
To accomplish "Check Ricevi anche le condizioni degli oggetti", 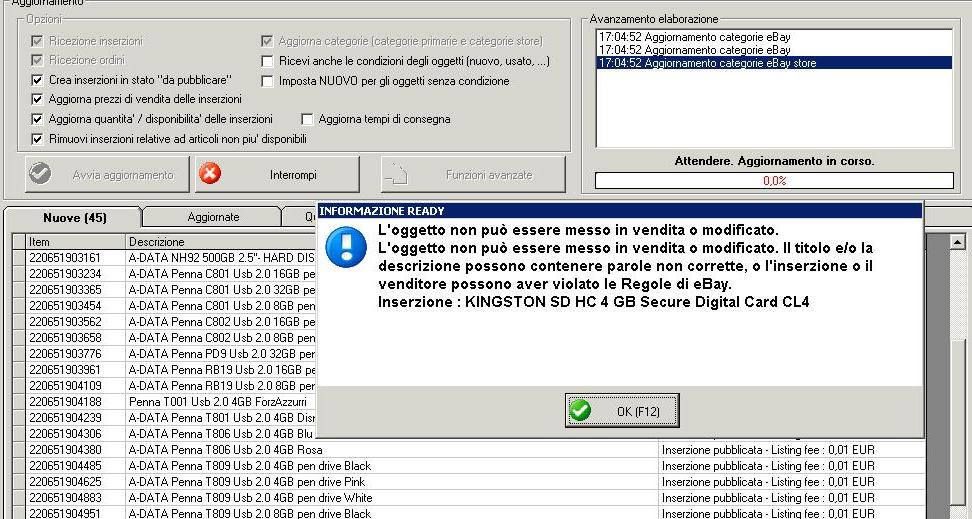I will 267,61.
